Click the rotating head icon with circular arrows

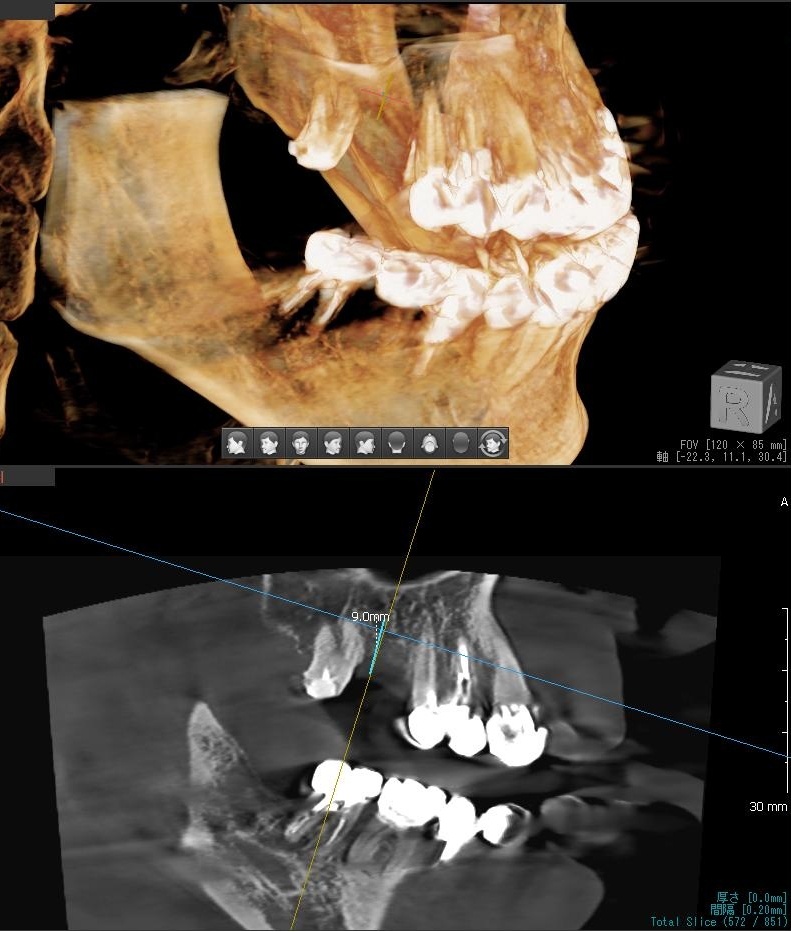pyautogui.click(x=493, y=443)
